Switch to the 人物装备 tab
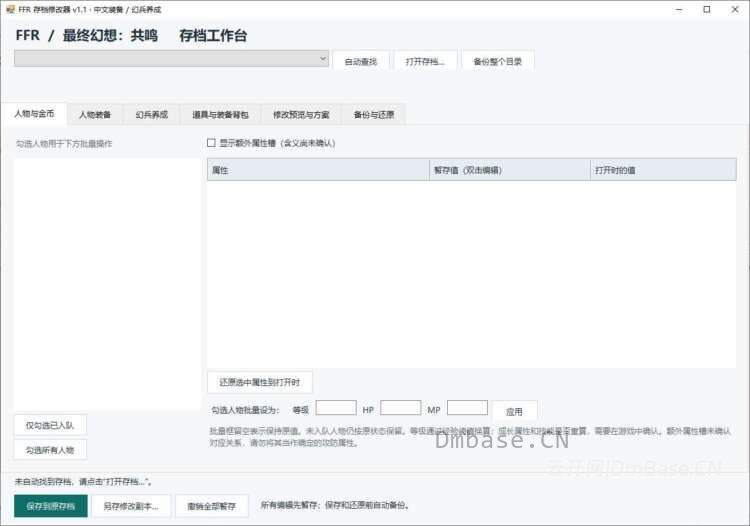750x526 pixels. point(95,114)
